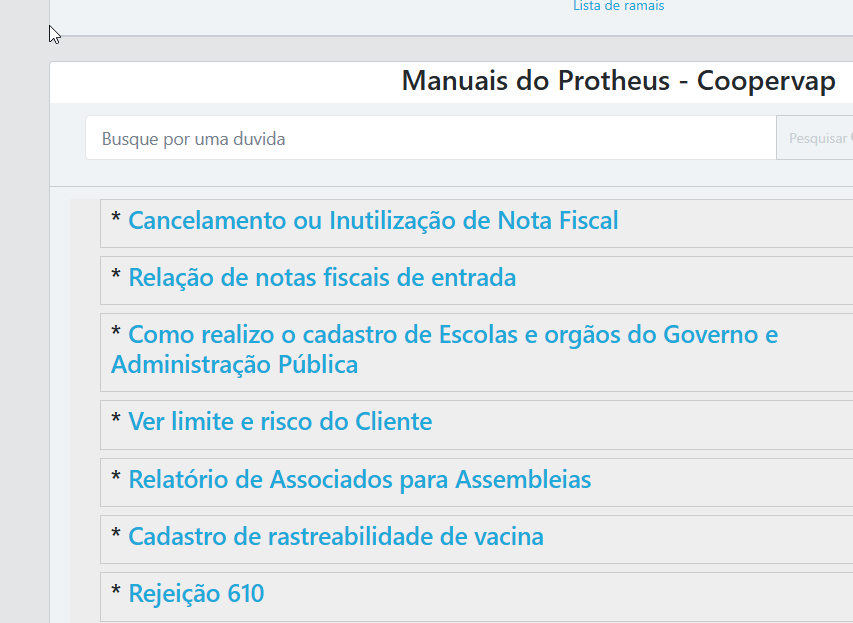The image size is (853, 623).
Task: Click the "Manuais do Protheus - Coopervap" heading
Action: coord(617,80)
